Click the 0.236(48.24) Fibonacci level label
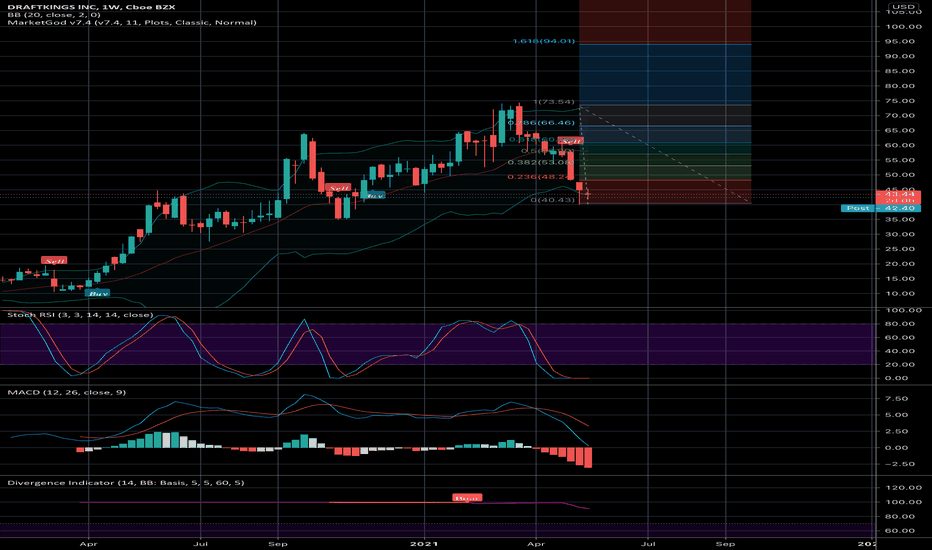Image resolution: width=932 pixels, height=550 pixels. tap(541, 177)
